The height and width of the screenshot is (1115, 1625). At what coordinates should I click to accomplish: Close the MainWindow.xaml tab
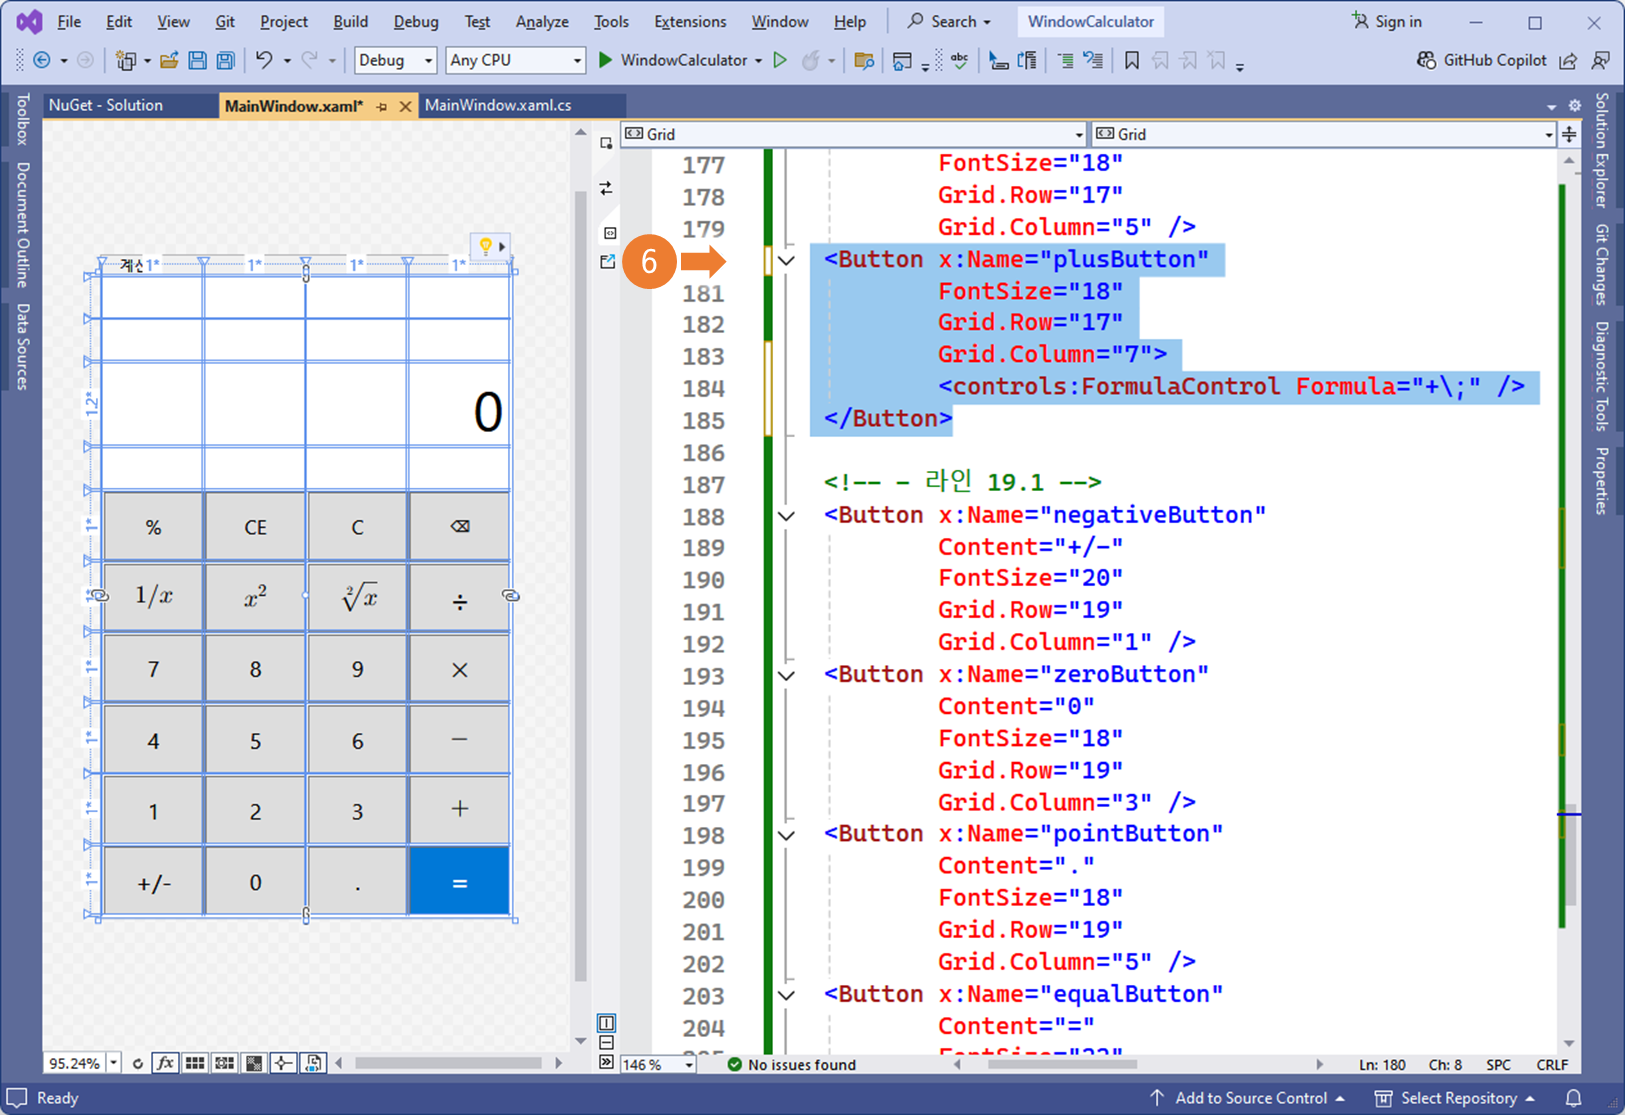405,106
